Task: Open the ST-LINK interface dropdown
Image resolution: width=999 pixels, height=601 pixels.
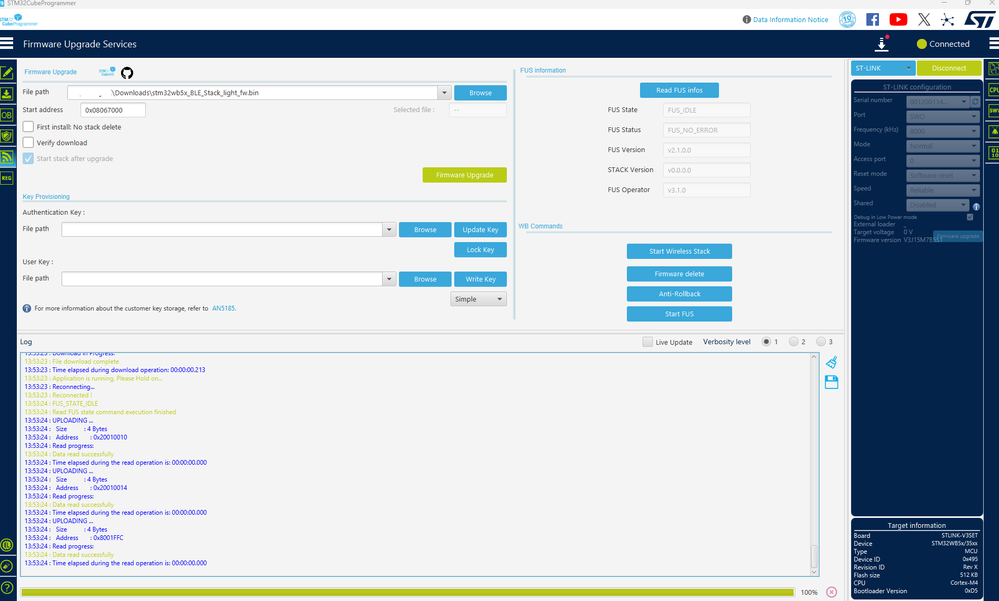Action: pyautogui.click(x=883, y=68)
